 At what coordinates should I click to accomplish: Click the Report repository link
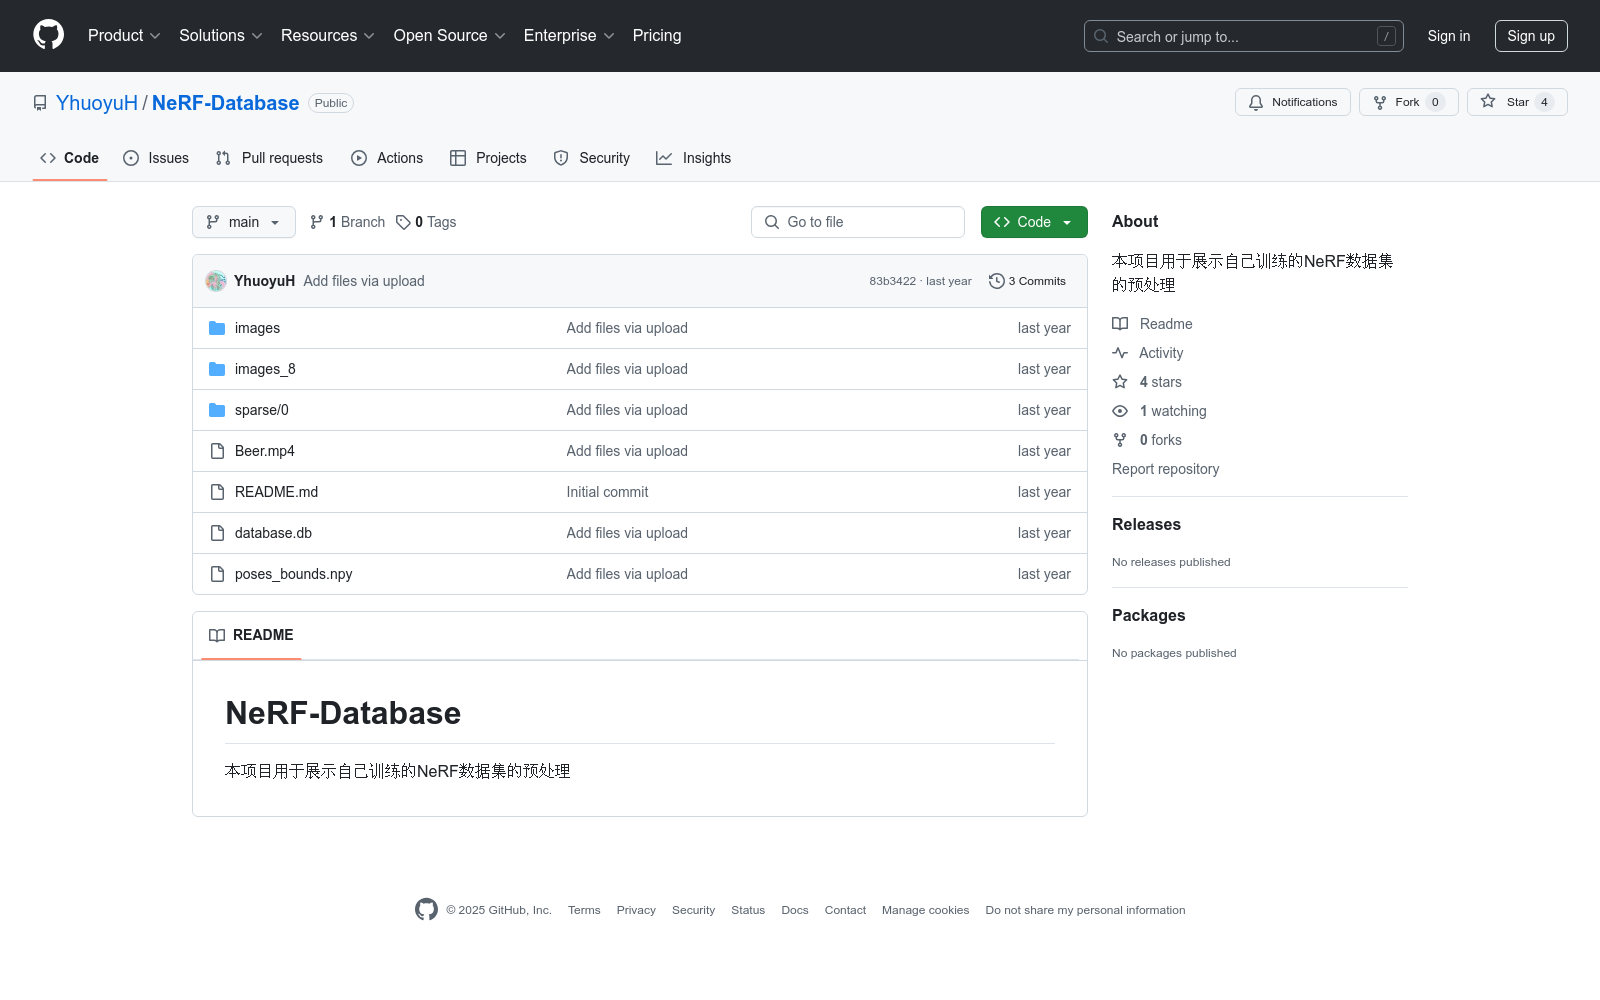pos(1165,469)
